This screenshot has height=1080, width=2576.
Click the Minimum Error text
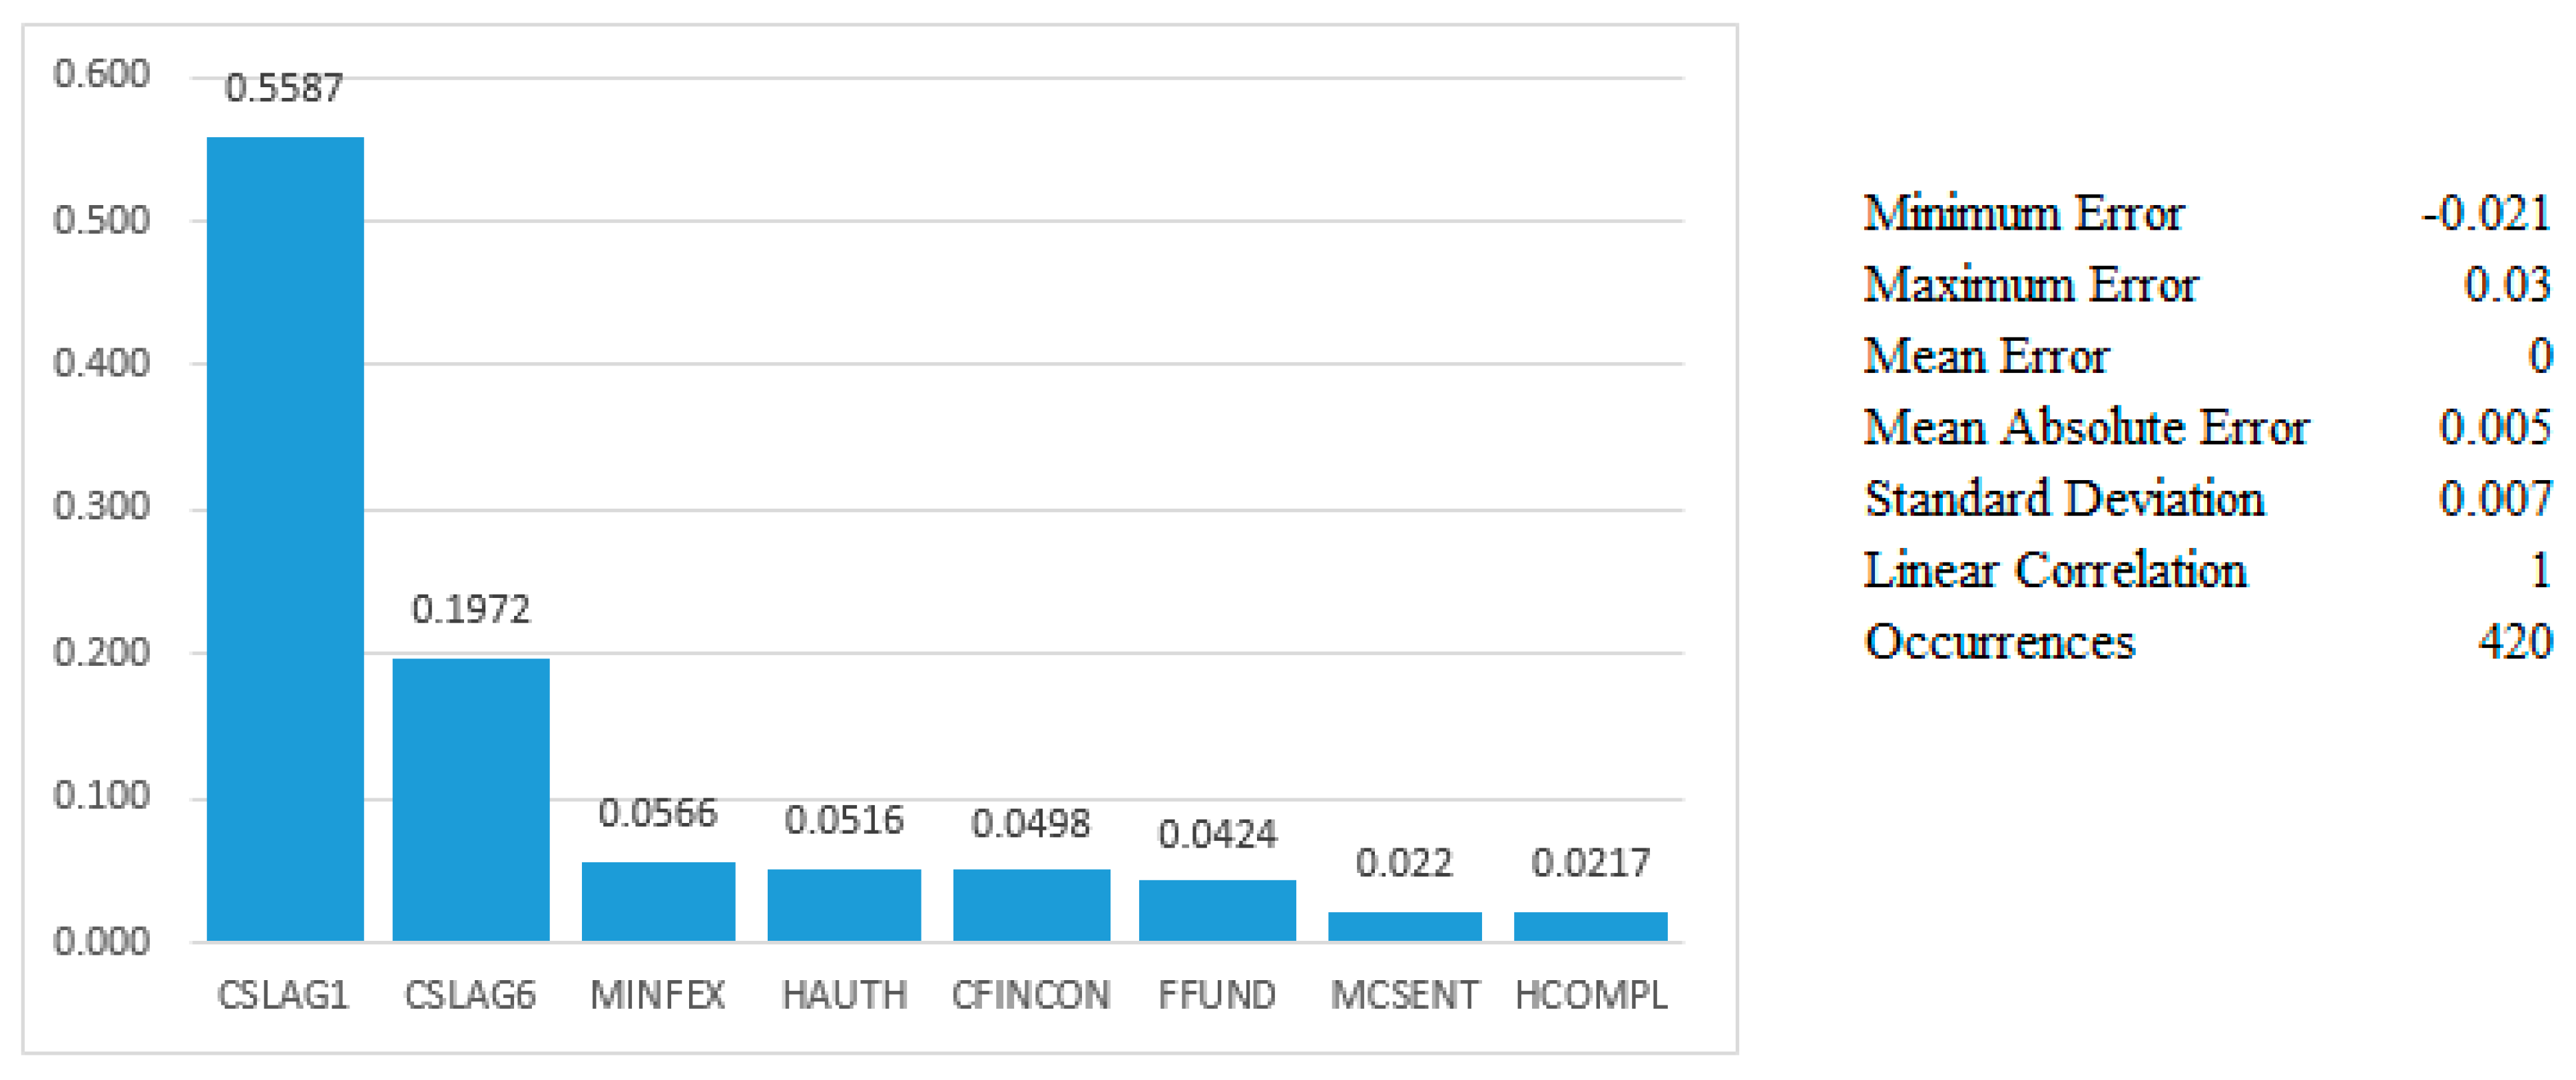tap(2023, 214)
